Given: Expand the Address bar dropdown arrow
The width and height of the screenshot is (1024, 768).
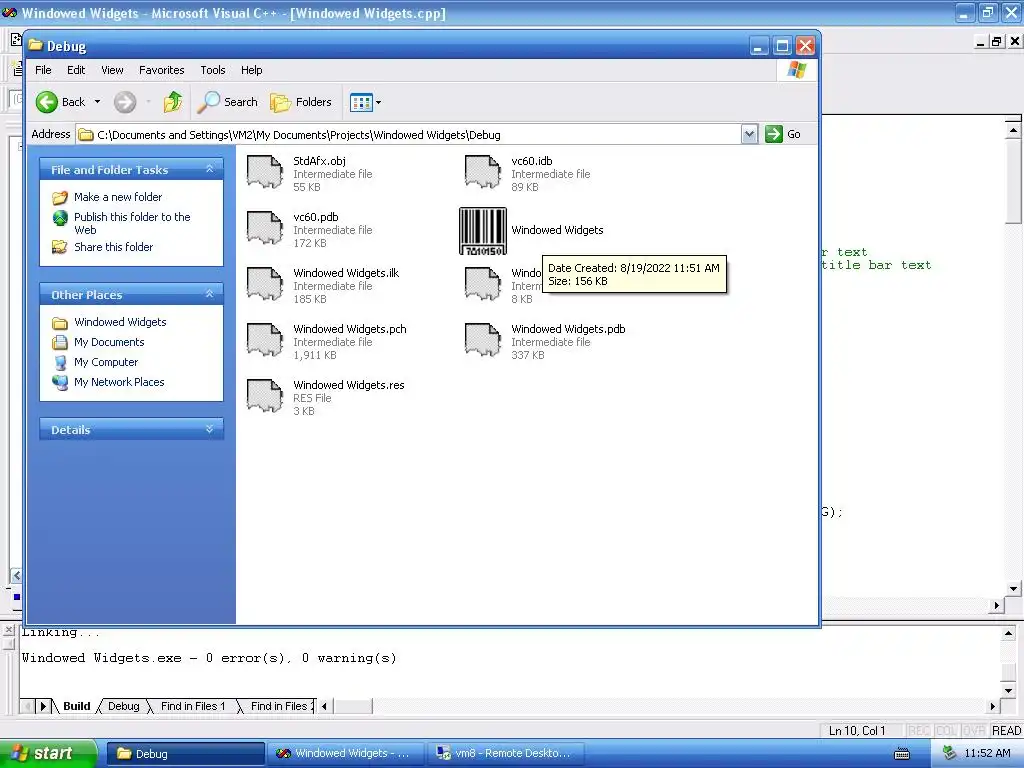Looking at the screenshot, I should point(749,134).
